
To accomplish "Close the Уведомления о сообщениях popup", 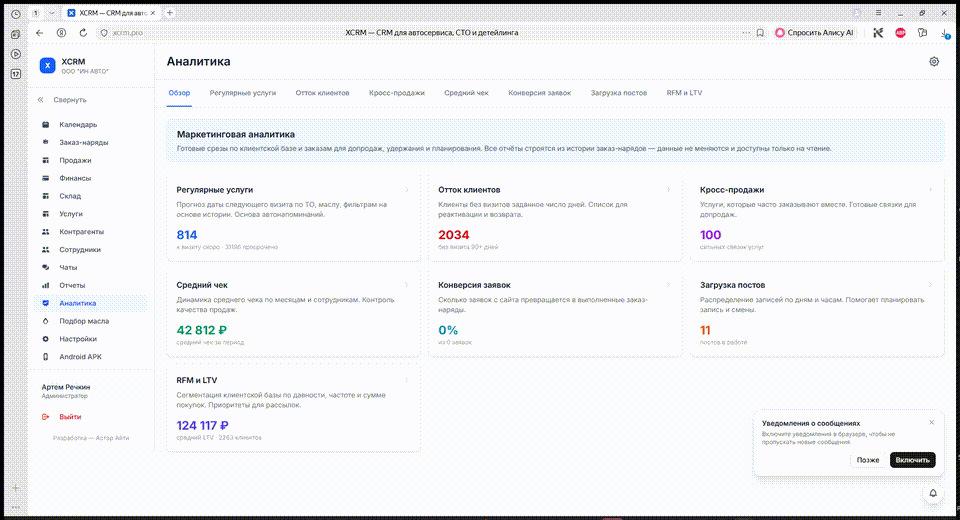I will click(931, 423).
